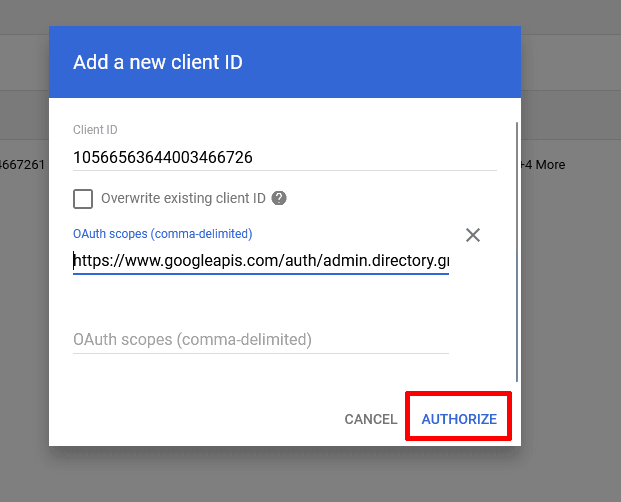The image size is (621, 502).
Task: Select the empty OAuth scopes field
Action: click(261, 340)
